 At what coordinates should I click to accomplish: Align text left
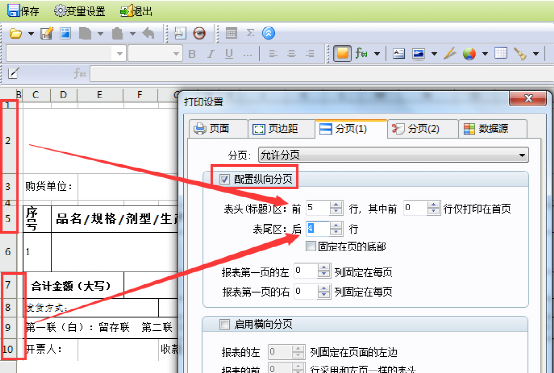click(x=273, y=54)
